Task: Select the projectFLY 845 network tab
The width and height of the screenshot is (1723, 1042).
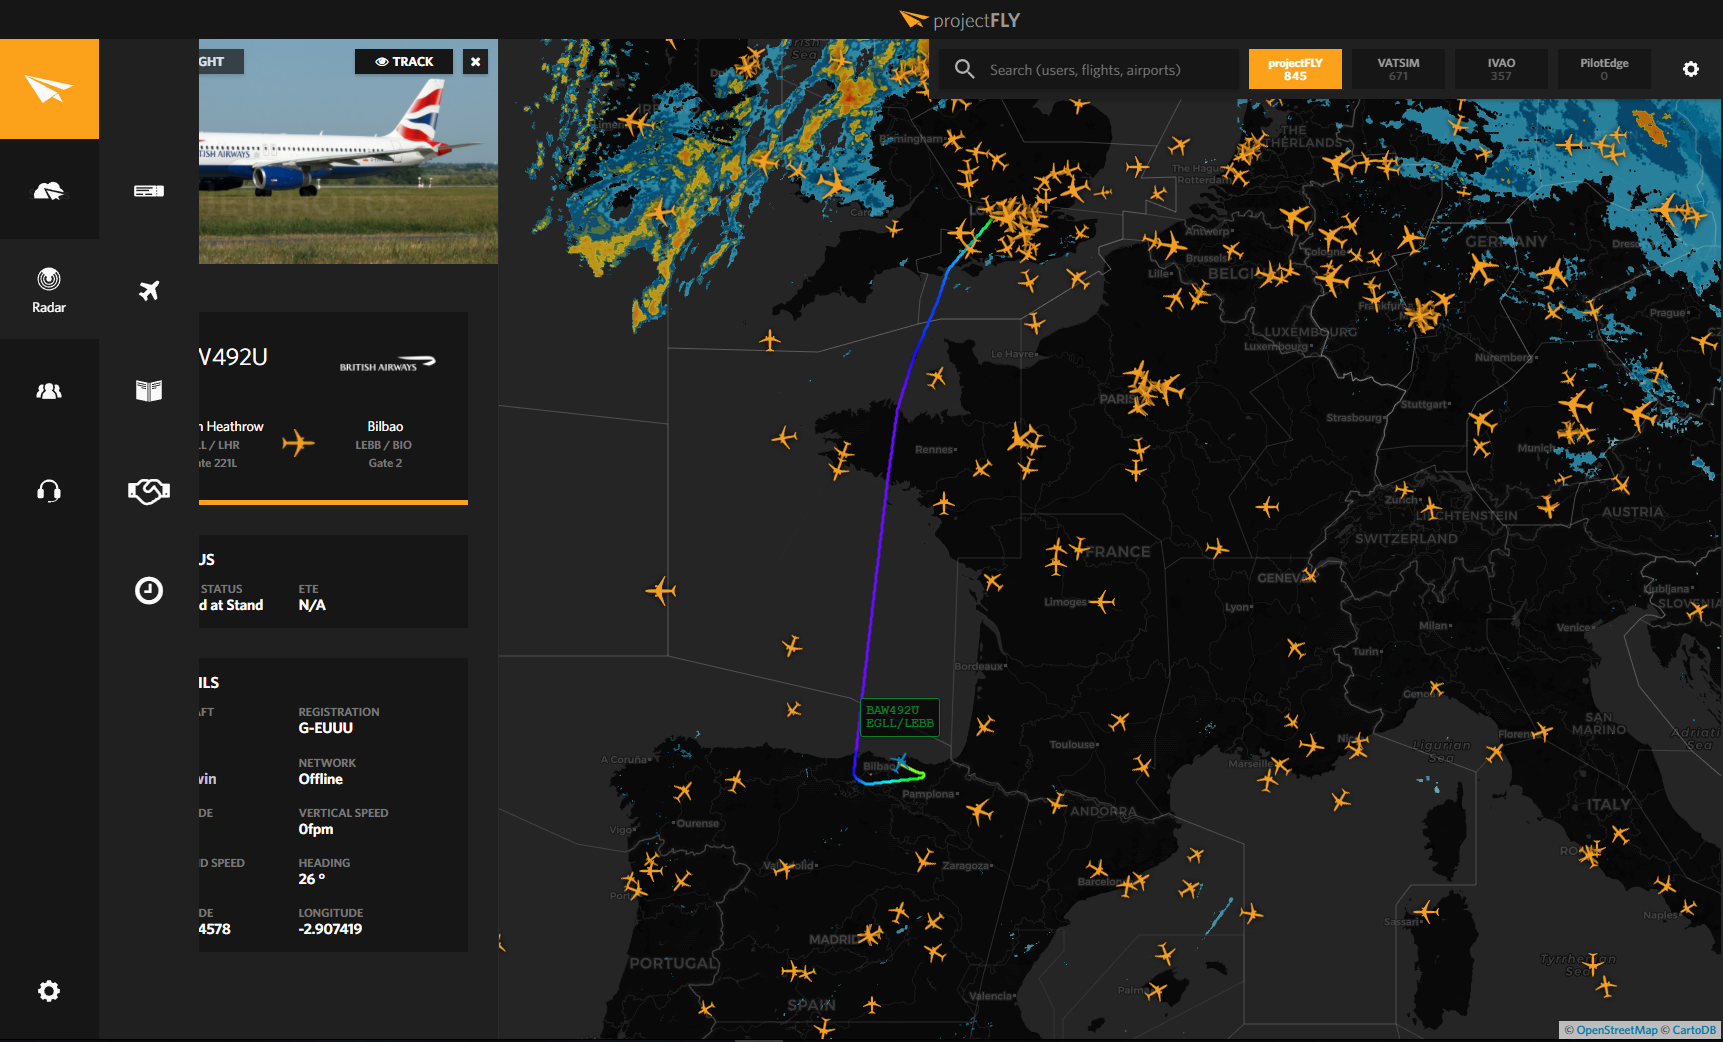Action: 1295,69
